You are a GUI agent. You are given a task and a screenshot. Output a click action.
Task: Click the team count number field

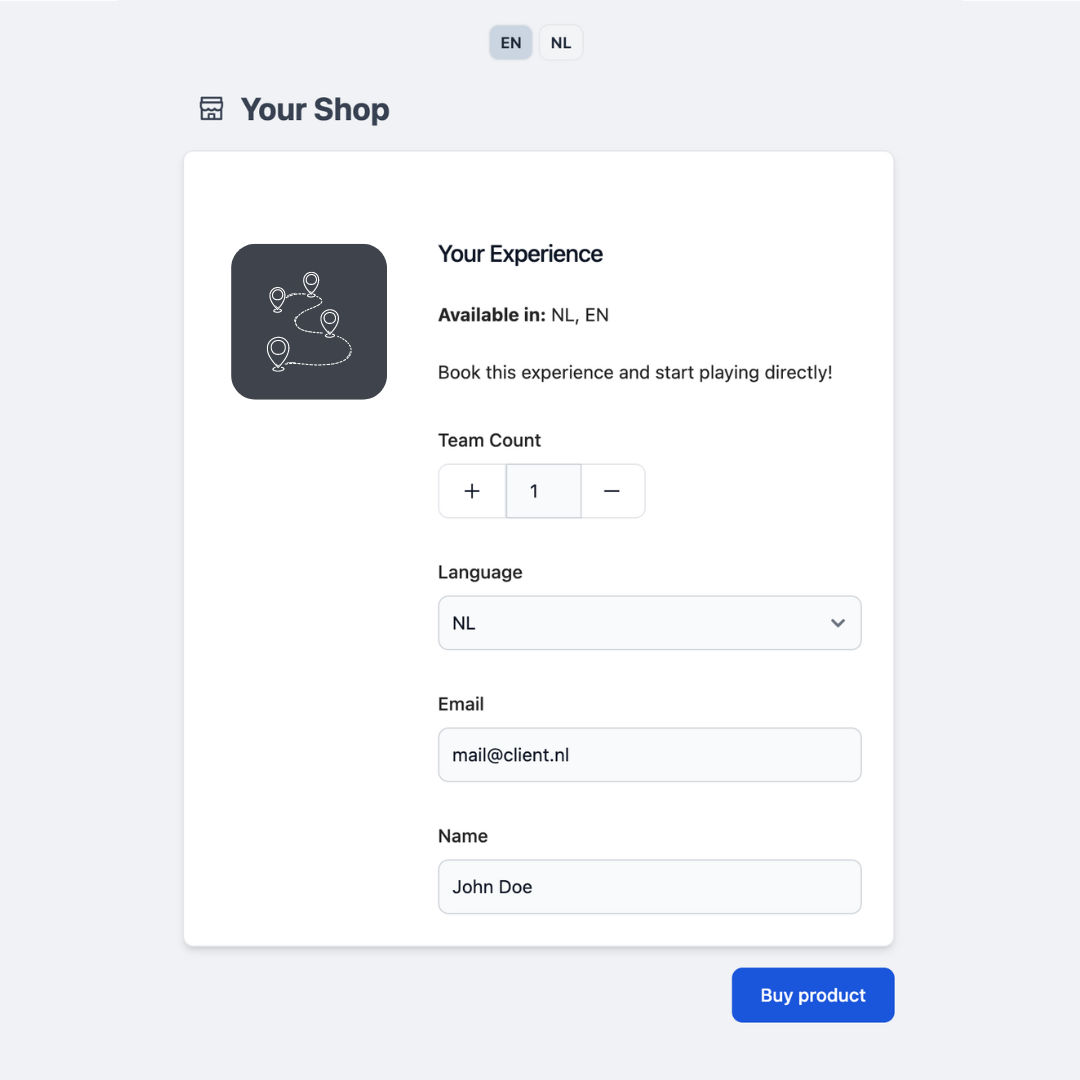(543, 491)
